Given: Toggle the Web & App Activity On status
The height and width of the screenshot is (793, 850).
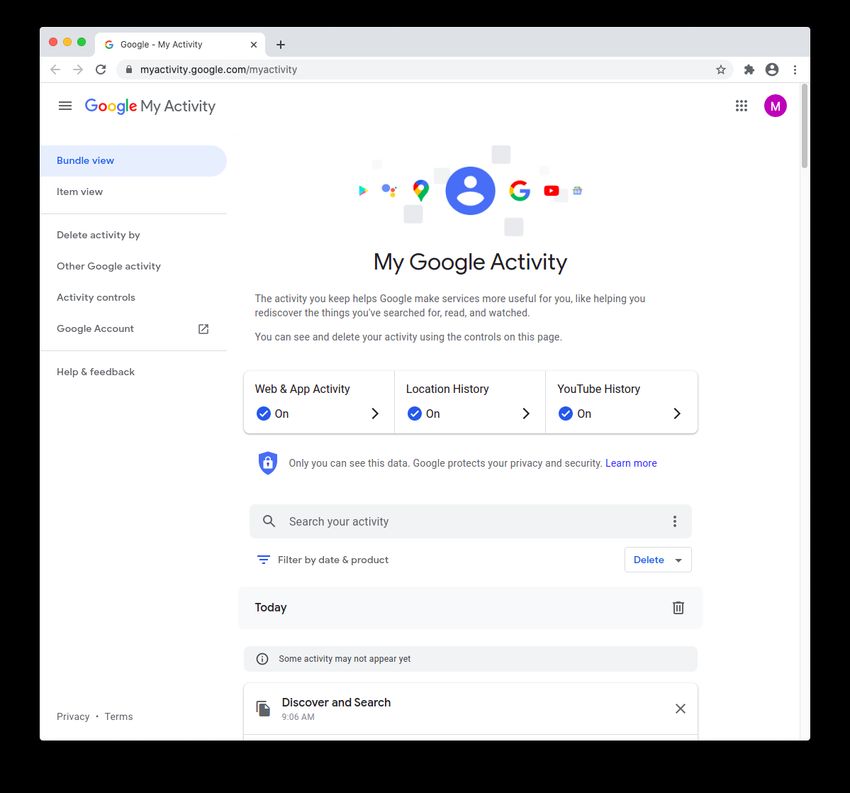Looking at the screenshot, I should (x=272, y=414).
